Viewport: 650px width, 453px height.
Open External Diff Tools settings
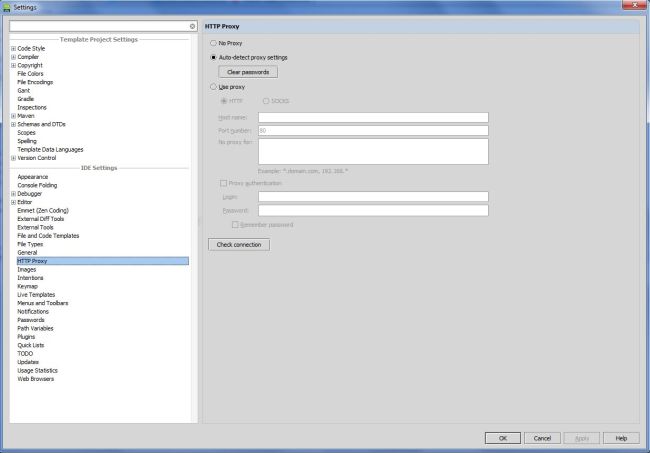tap(41, 219)
